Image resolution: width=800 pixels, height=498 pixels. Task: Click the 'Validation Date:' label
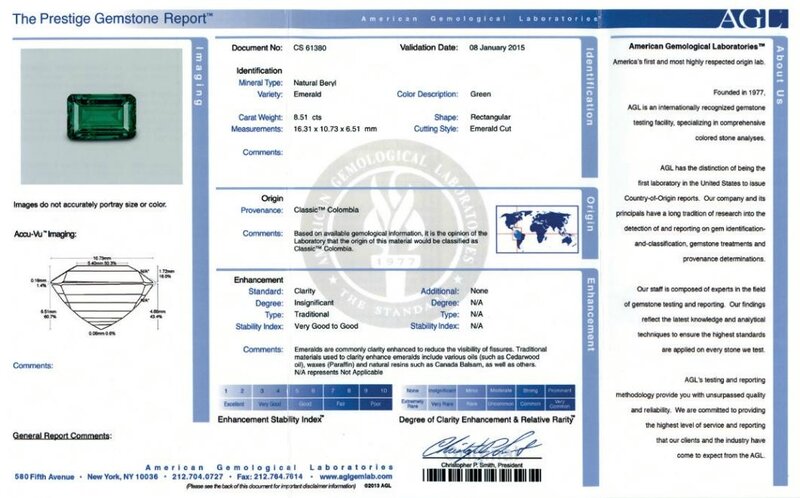429,47
